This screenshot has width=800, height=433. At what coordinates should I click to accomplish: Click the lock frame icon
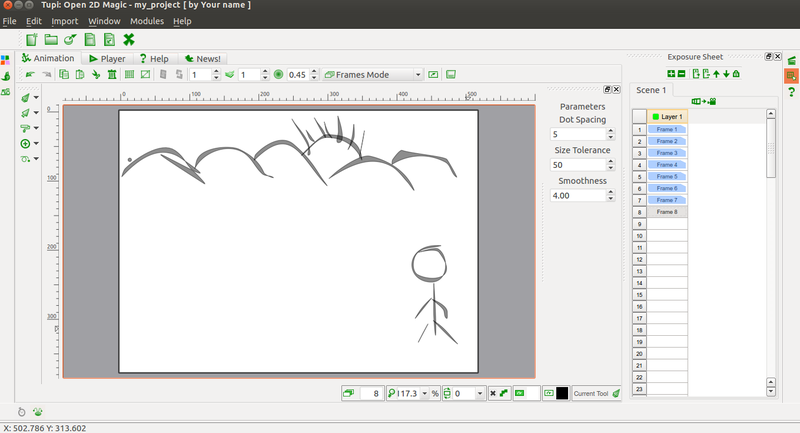point(736,74)
